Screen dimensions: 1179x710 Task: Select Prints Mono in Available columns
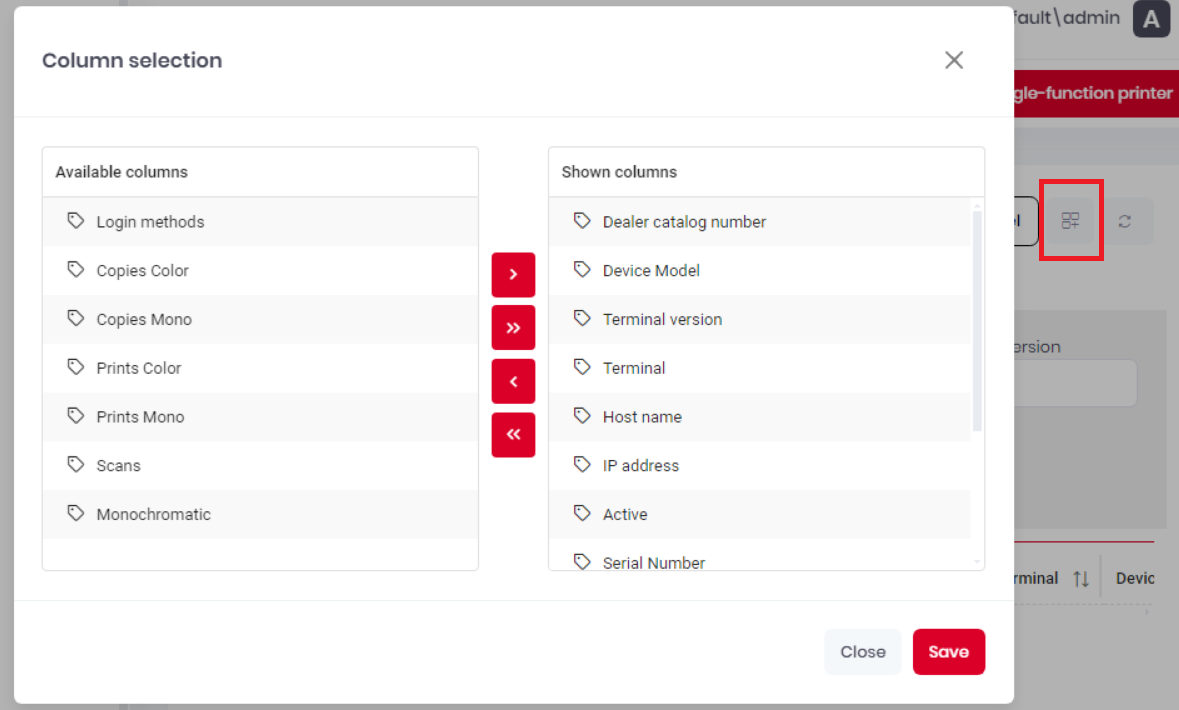[260, 417]
